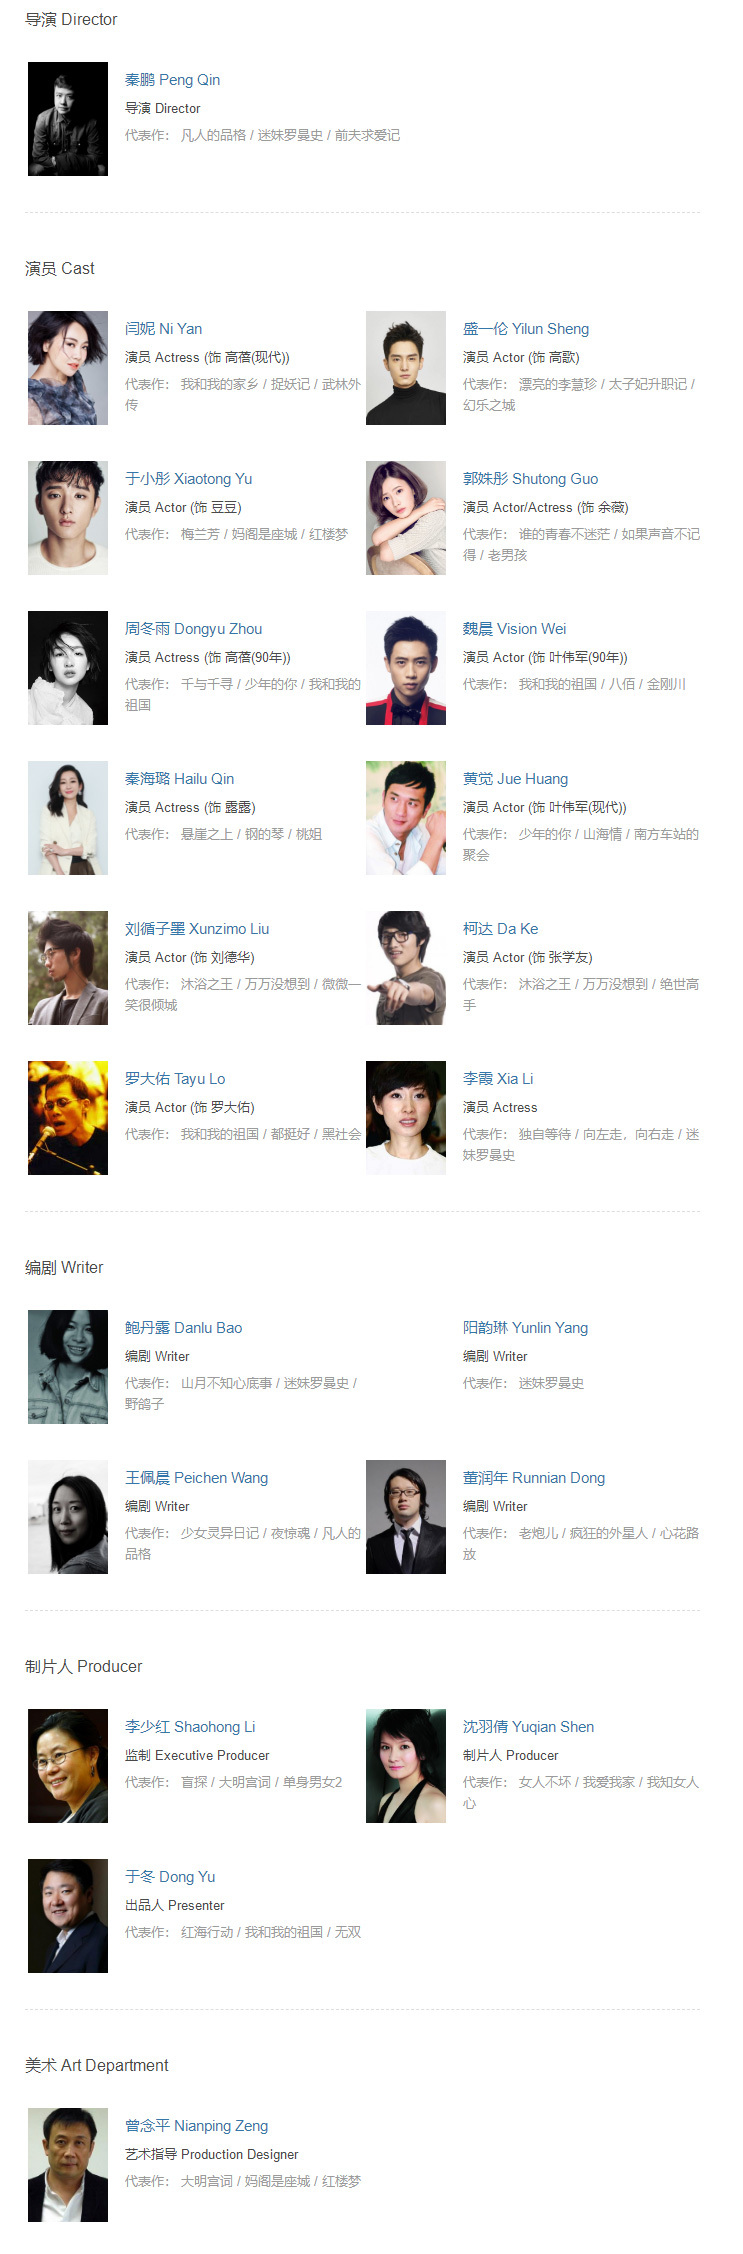The width and height of the screenshot is (743, 2254).
Task: Open Dongyu Zhou's profile link
Action: coord(193,629)
